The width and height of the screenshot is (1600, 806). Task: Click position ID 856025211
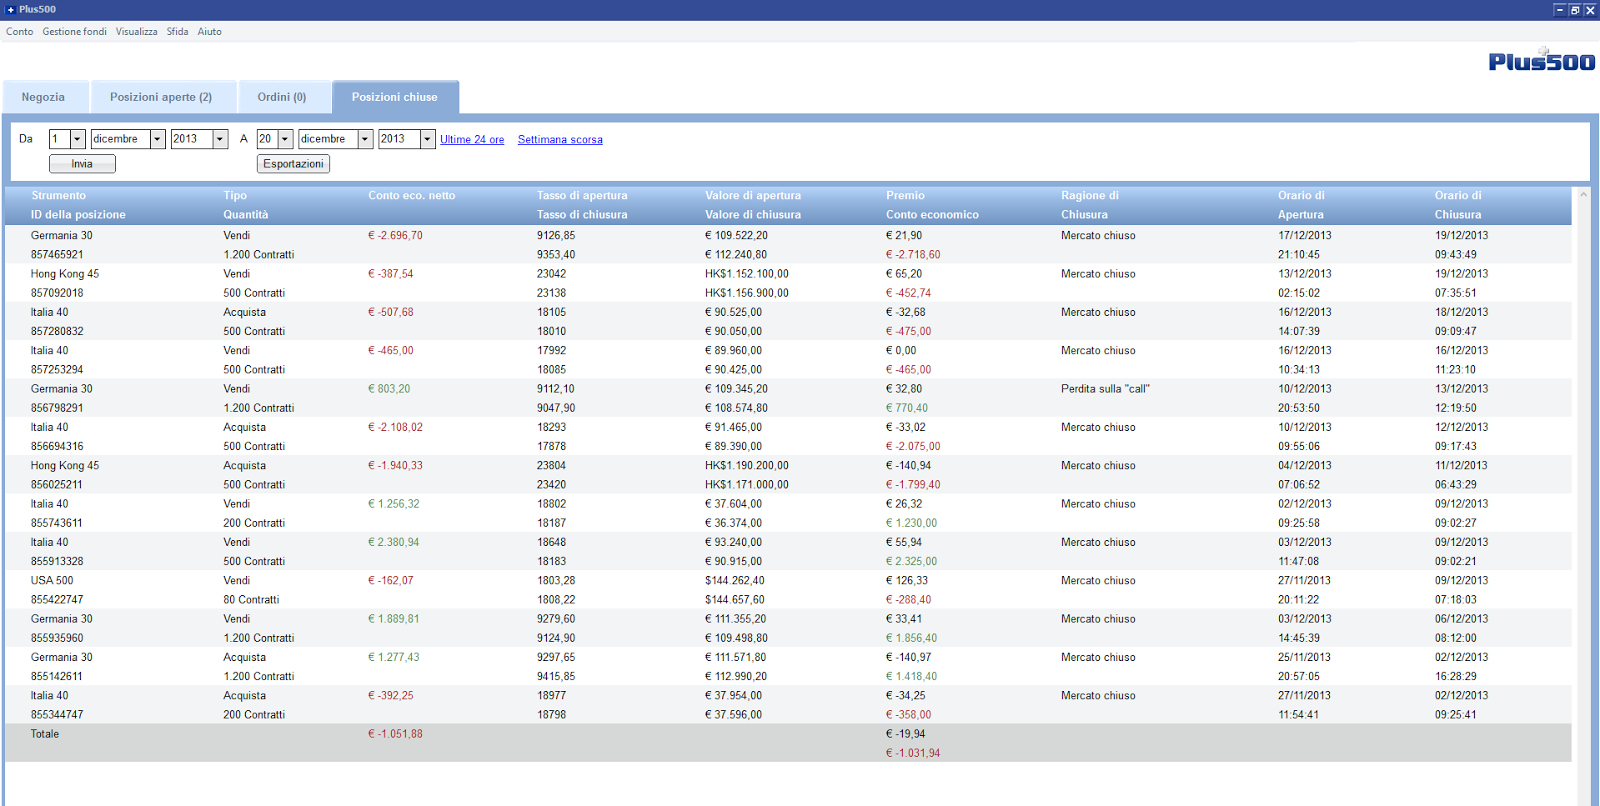[x=57, y=485]
